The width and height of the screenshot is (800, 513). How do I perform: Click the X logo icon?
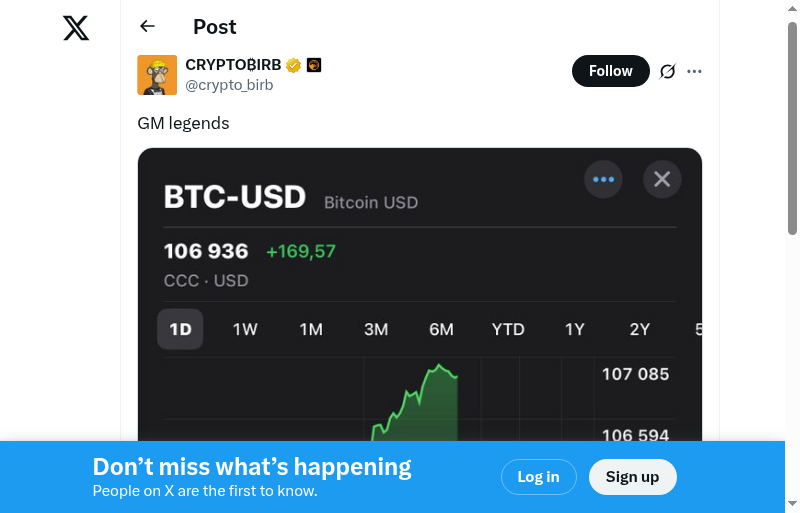tap(76, 28)
